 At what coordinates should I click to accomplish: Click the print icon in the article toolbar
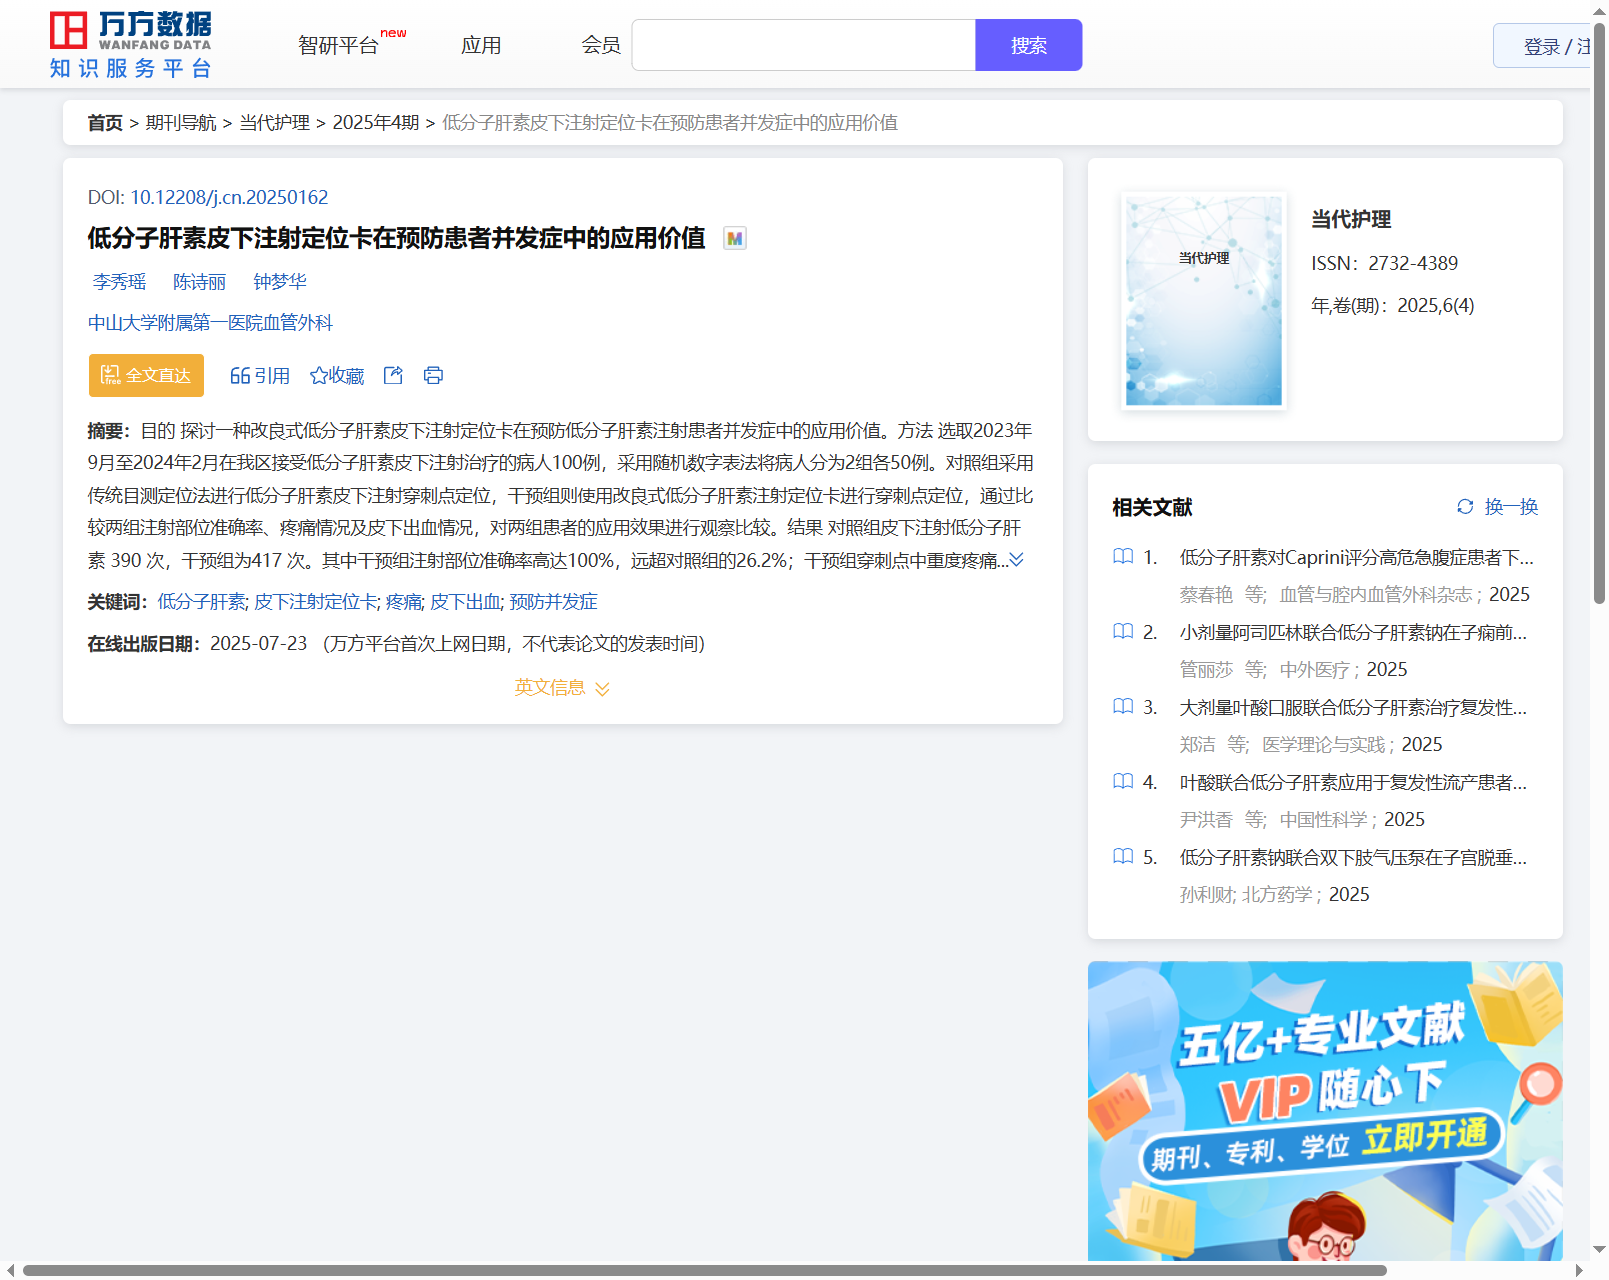pos(433,376)
